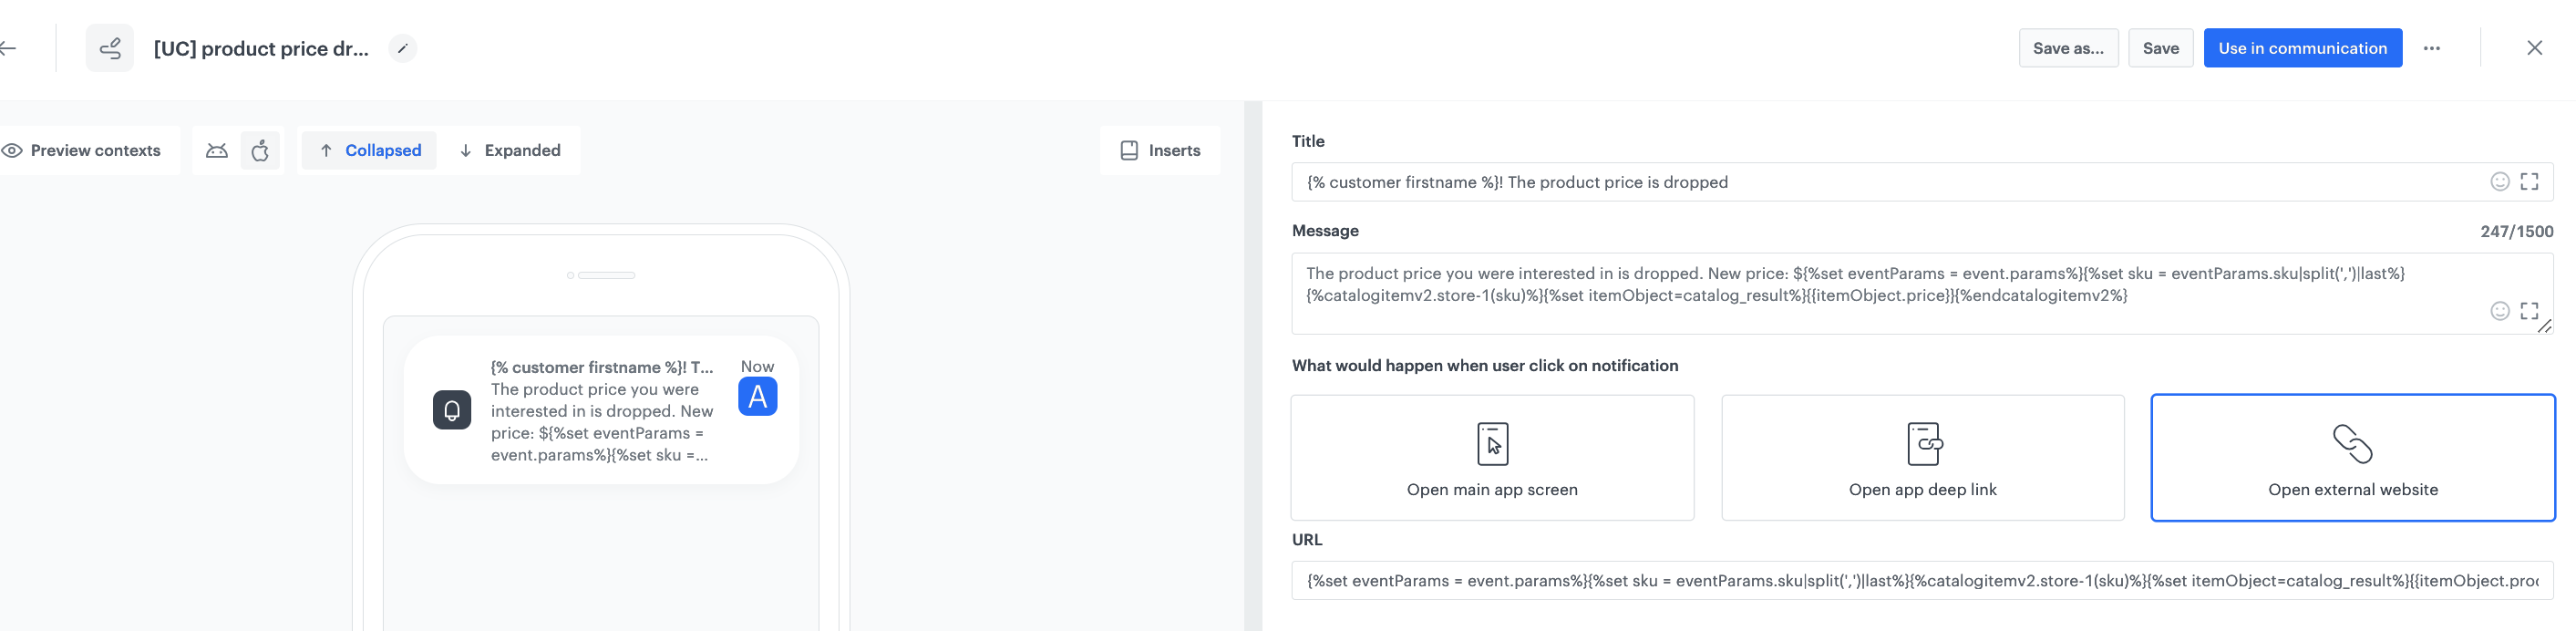Select the Android platform preview icon
The width and height of the screenshot is (2576, 631).
coord(217,150)
